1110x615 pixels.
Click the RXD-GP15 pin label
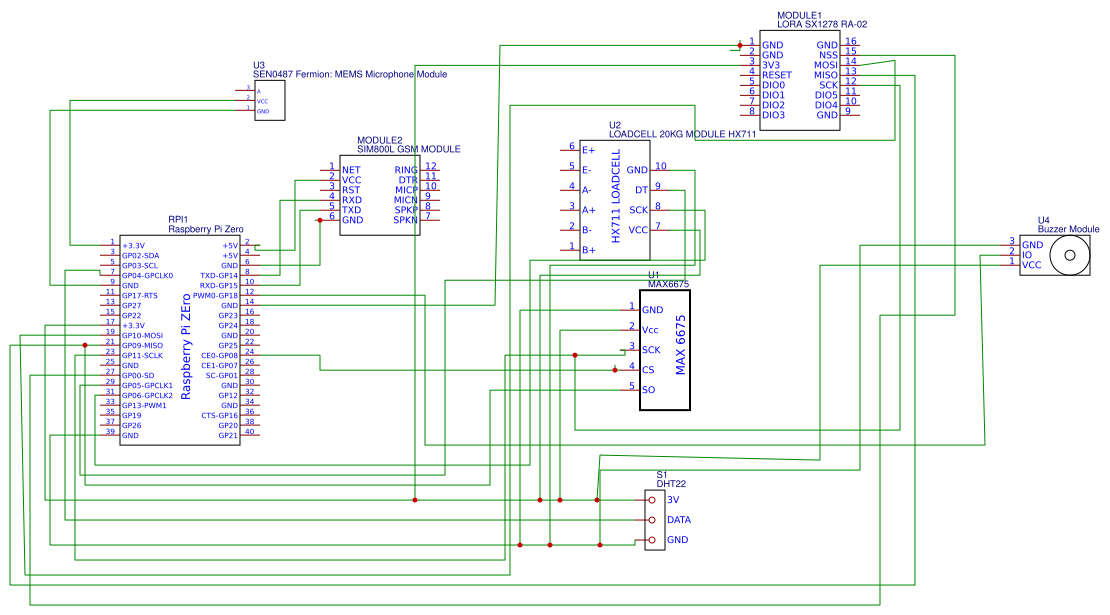[x=219, y=286]
